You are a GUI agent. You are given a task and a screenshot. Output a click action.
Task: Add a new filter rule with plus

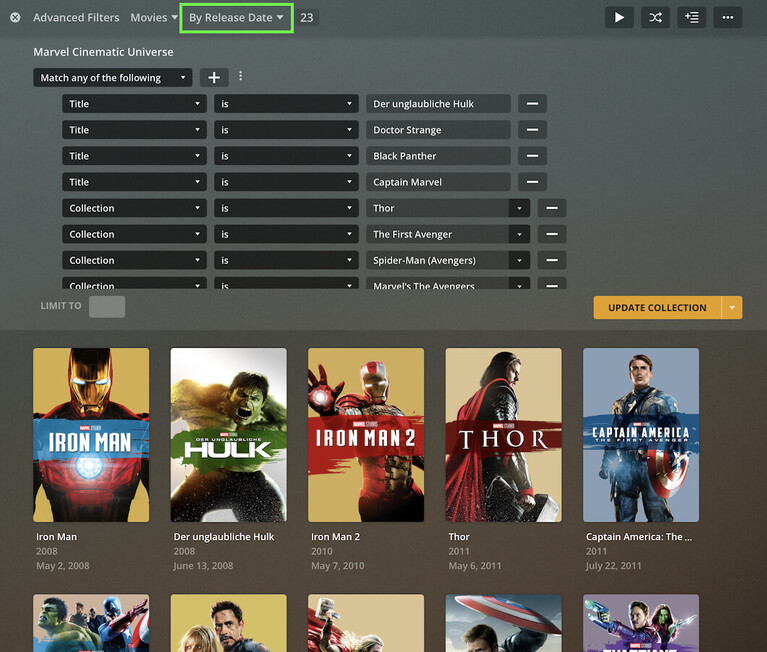(x=214, y=77)
